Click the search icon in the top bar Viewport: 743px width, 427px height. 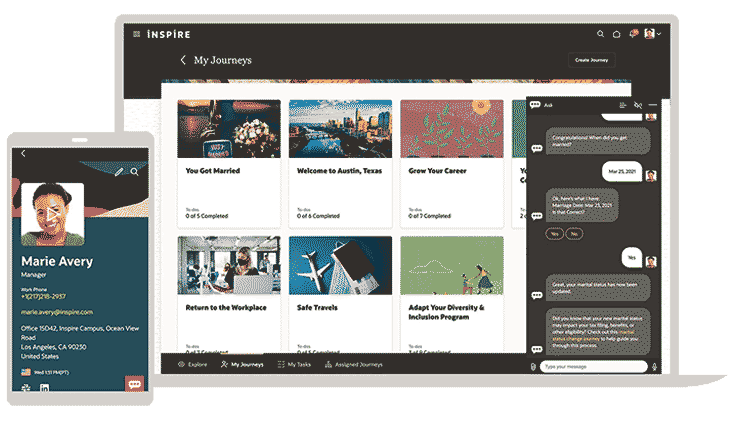click(600, 34)
